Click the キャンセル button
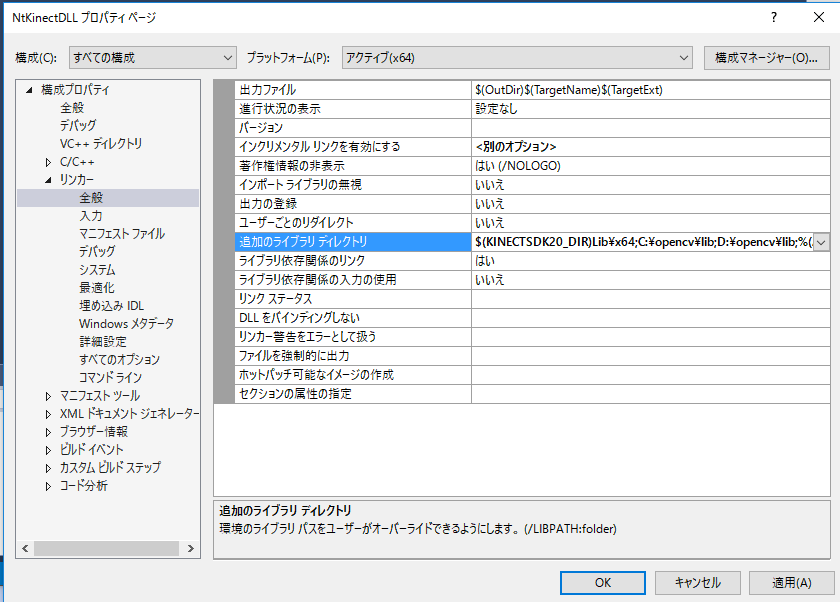This screenshot has width=840, height=602. 698,582
